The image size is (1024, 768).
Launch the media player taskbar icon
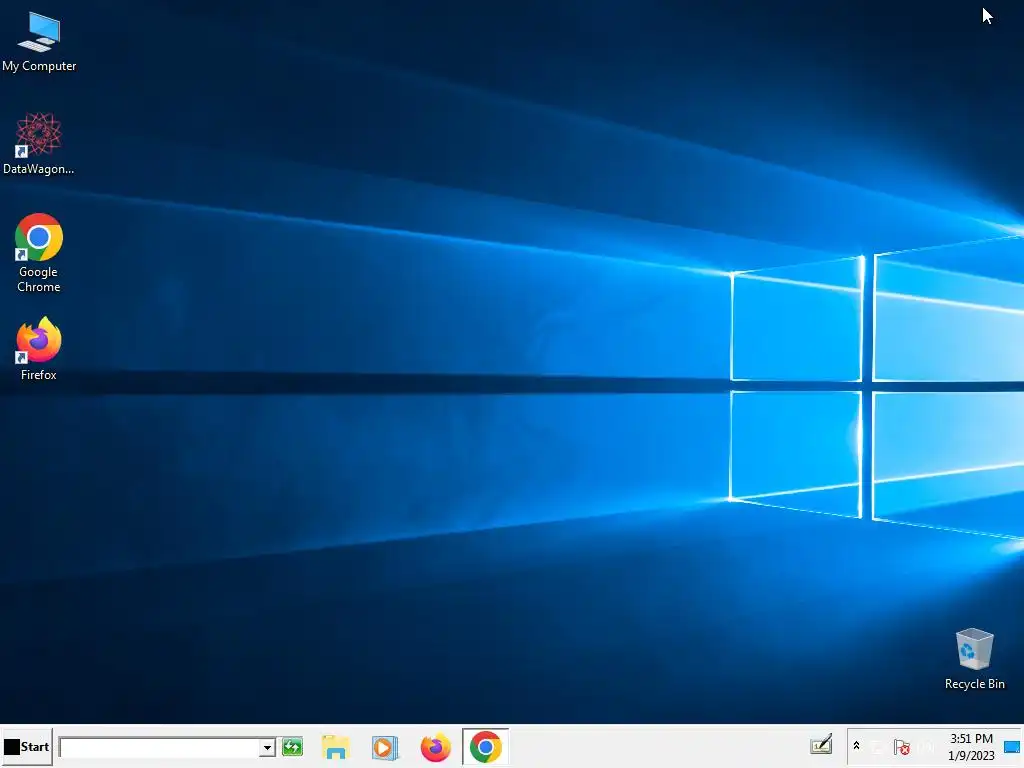point(385,747)
